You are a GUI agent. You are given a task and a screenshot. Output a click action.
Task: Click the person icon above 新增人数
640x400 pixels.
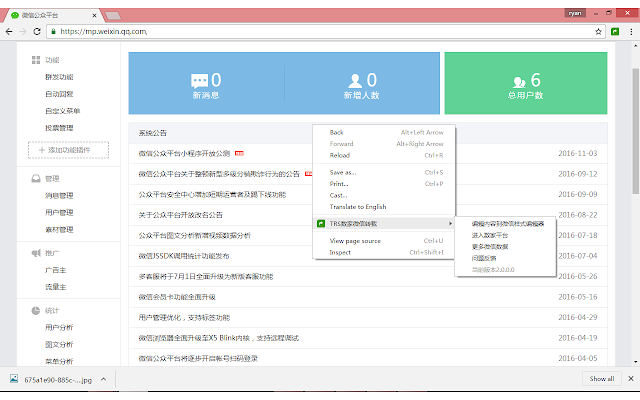(x=355, y=81)
